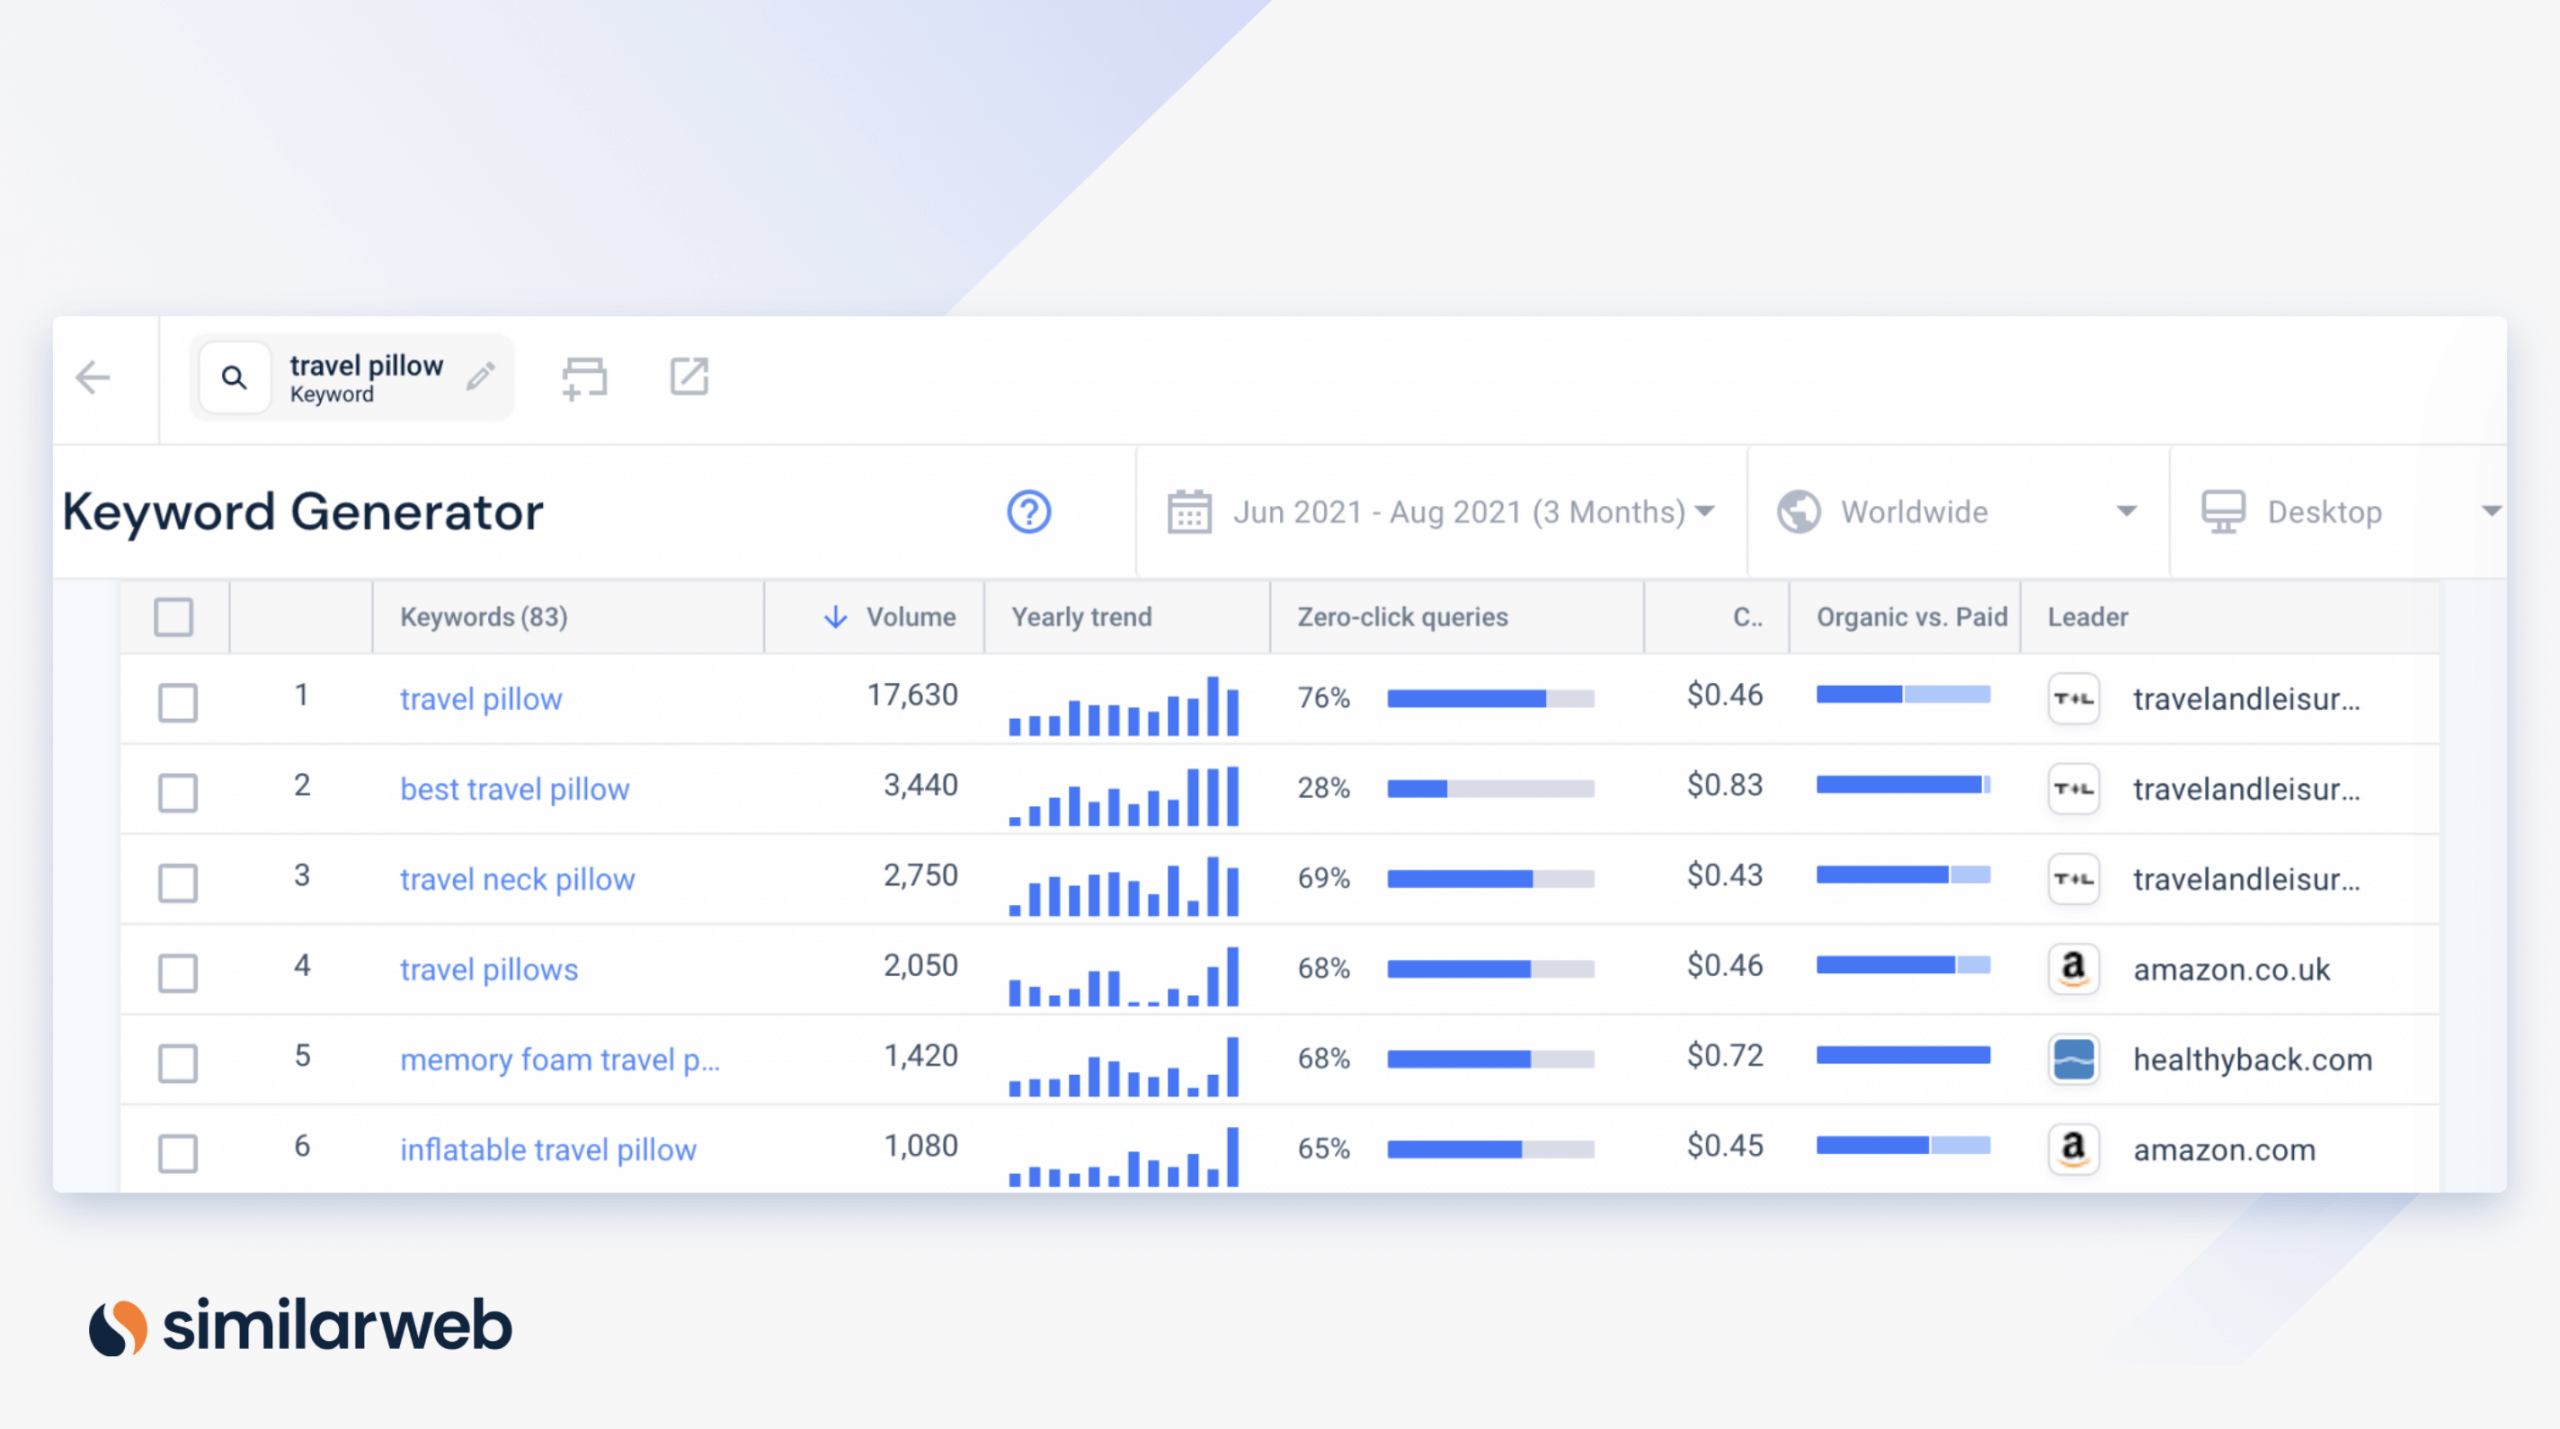Screen dimensions: 2560x1429
Task: Click the calendar date range icon
Action: pyautogui.click(x=1189, y=511)
